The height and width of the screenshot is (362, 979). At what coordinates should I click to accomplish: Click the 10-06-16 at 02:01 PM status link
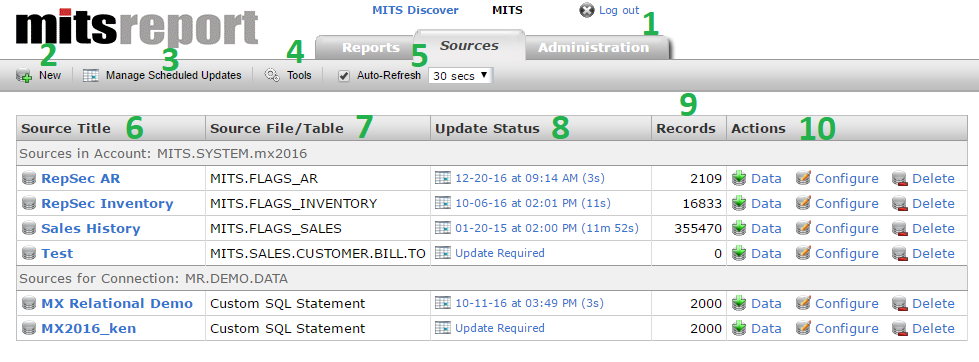pos(533,203)
